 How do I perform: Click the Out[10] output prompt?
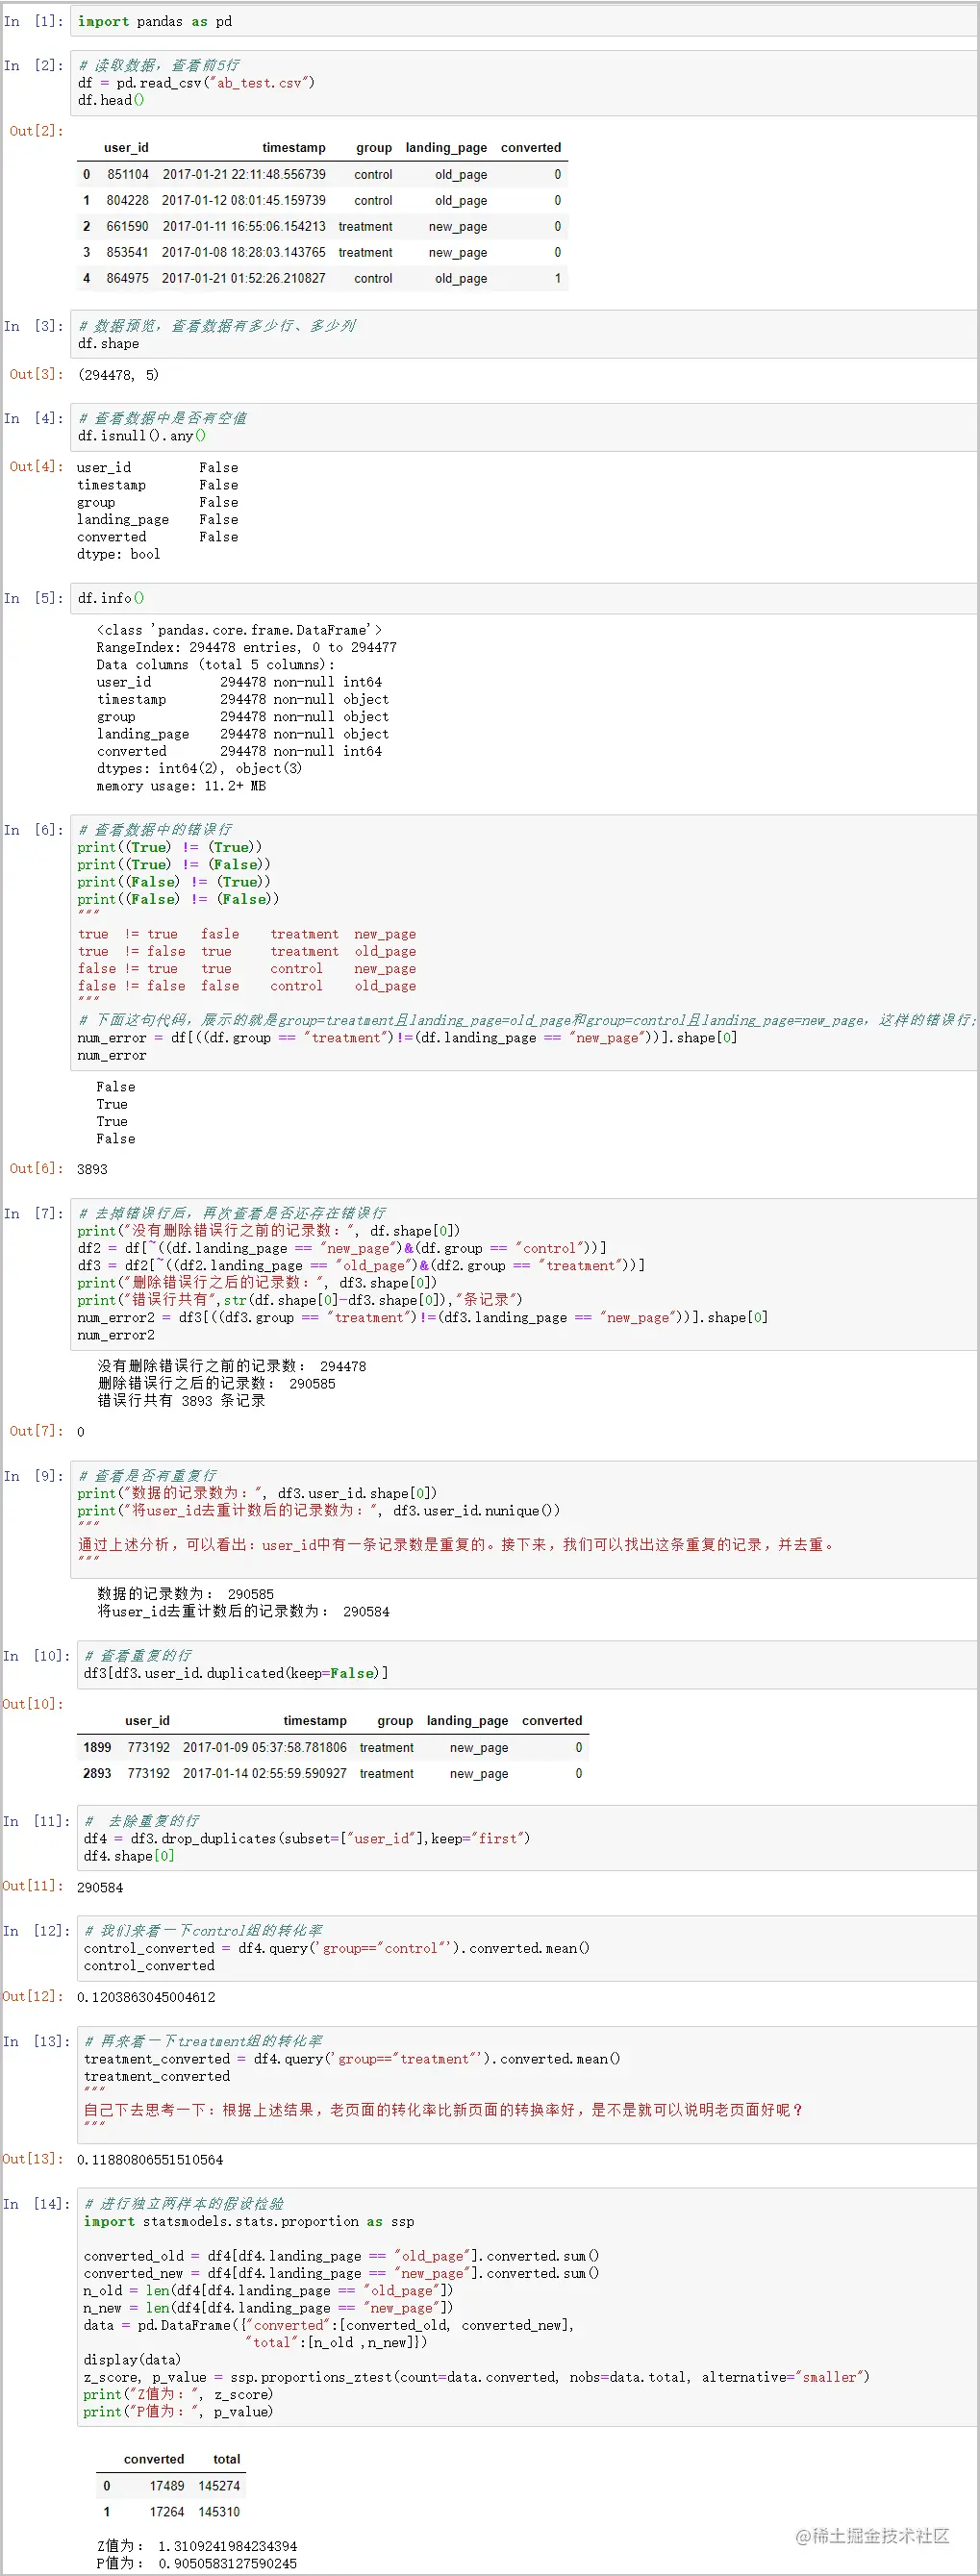[33, 1704]
